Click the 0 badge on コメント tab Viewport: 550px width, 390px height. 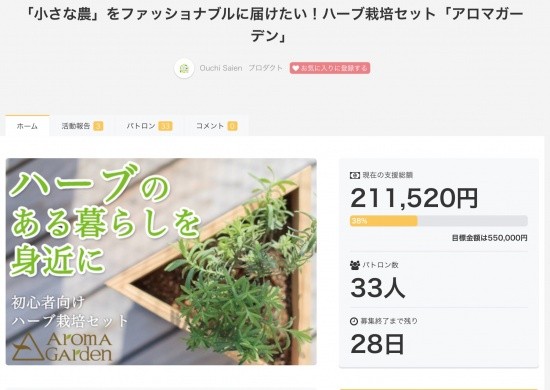[232, 126]
